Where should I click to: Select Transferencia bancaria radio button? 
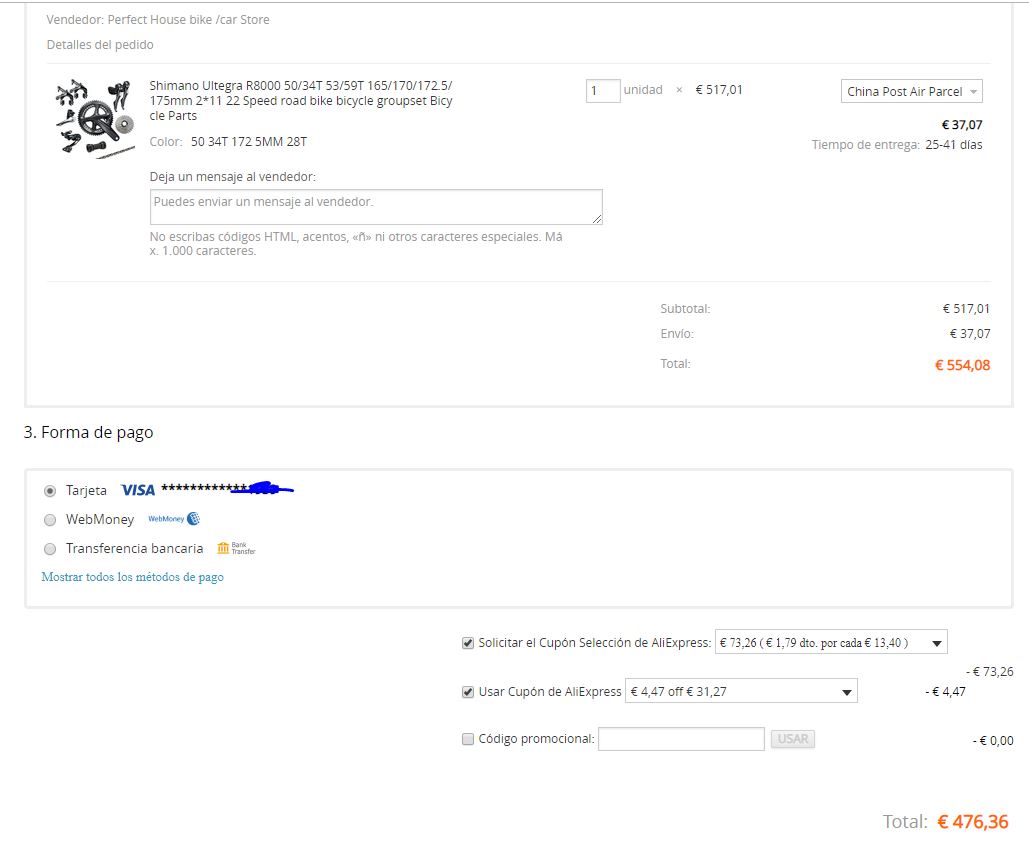click(x=50, y=549)
